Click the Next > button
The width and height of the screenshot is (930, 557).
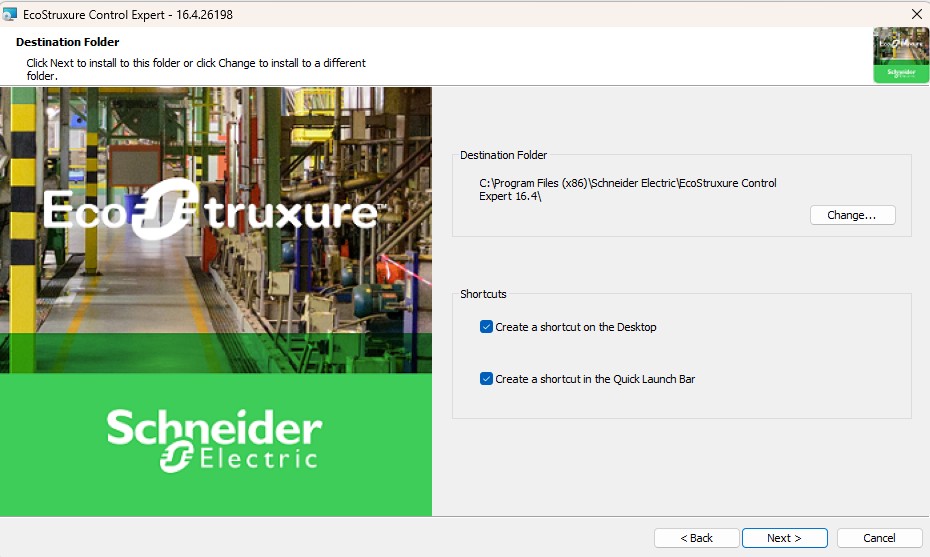point(785,538)
